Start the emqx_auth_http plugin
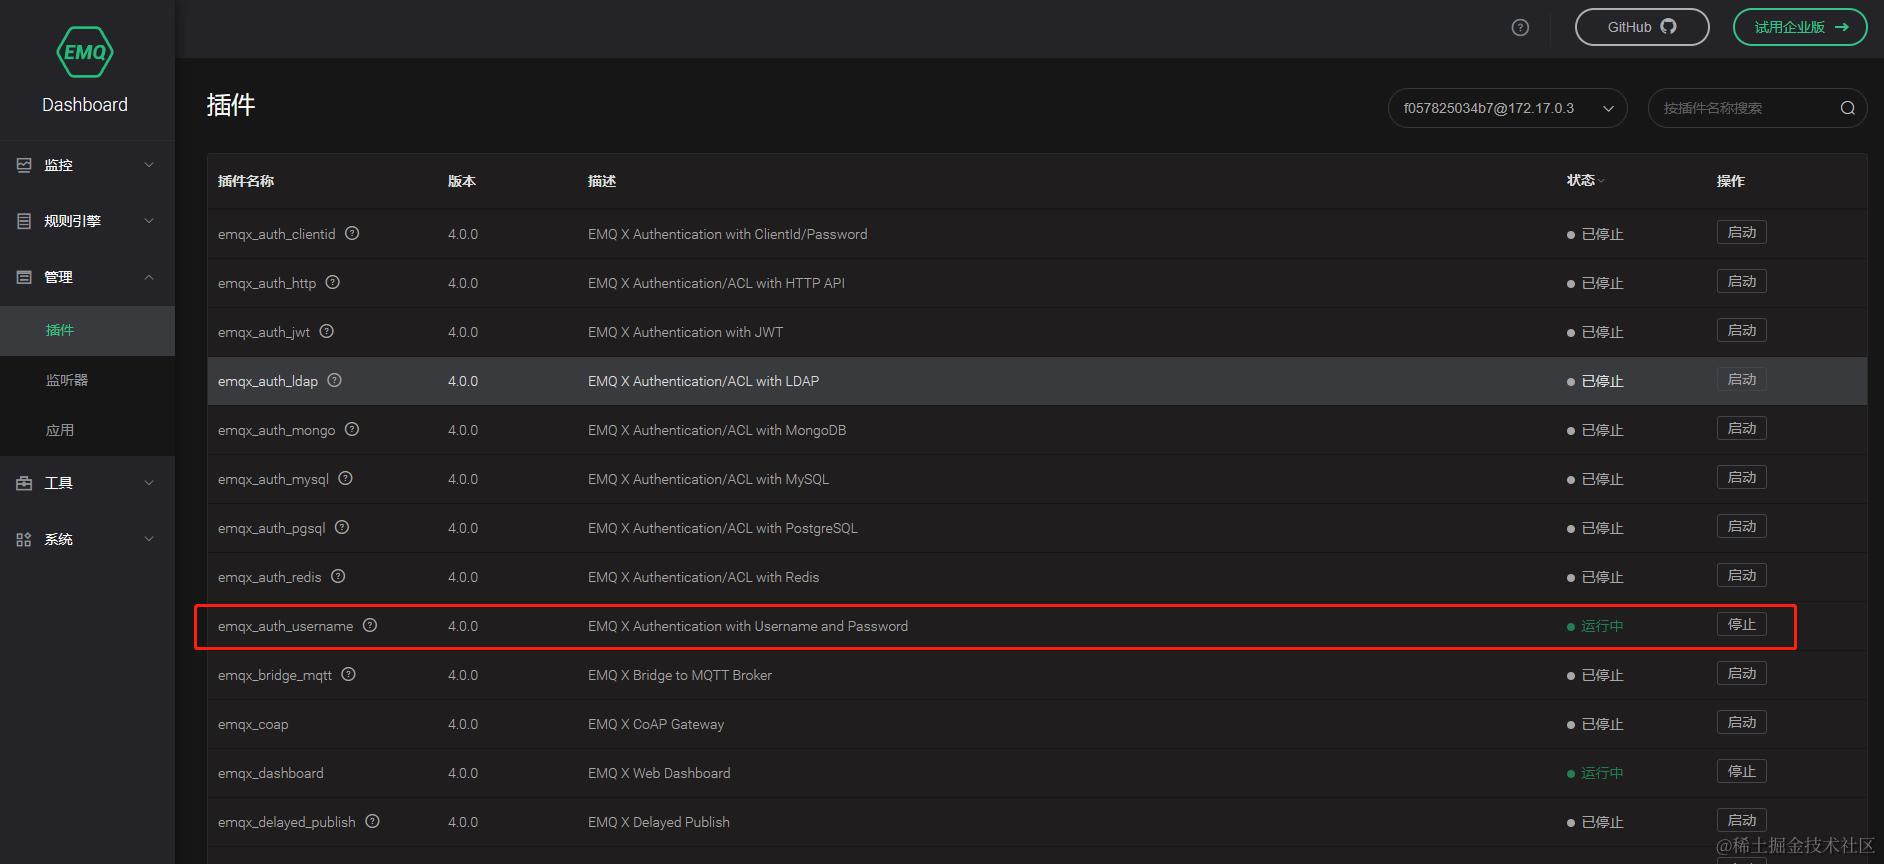The image size is (1884, 864). [x=1742, y=281]
